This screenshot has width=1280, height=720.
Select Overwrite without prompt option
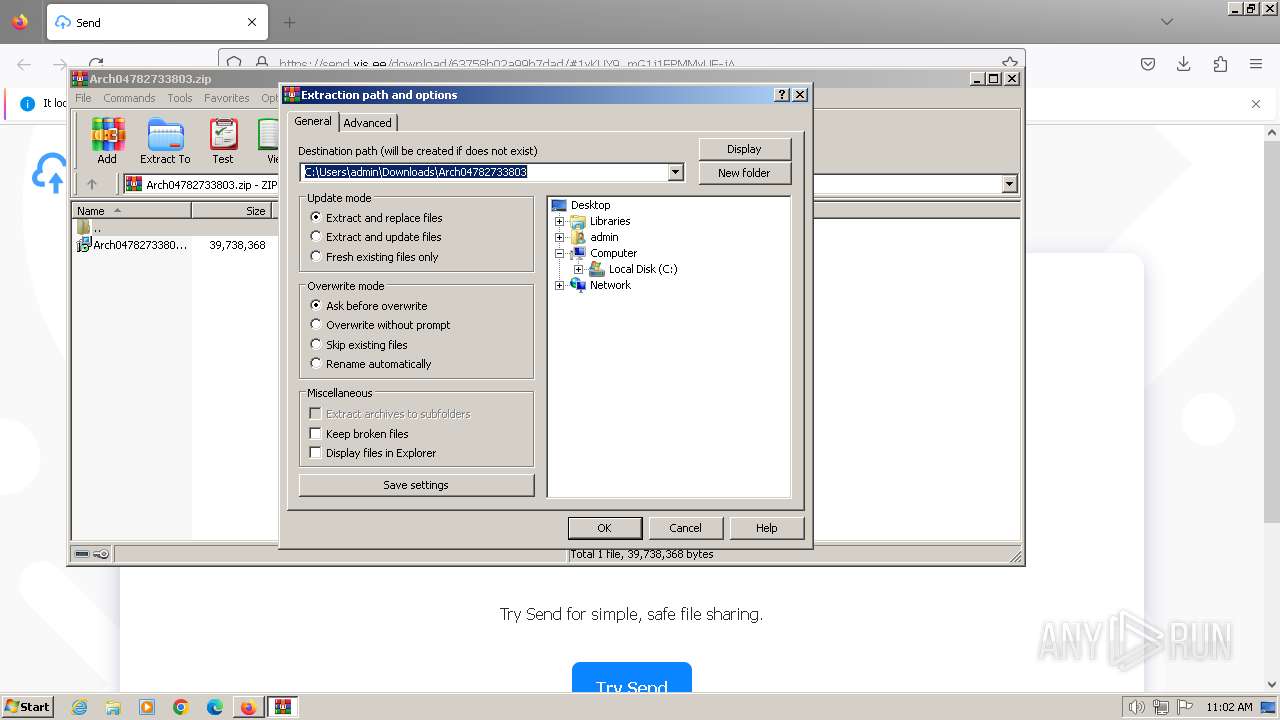(x=381, y=325)
